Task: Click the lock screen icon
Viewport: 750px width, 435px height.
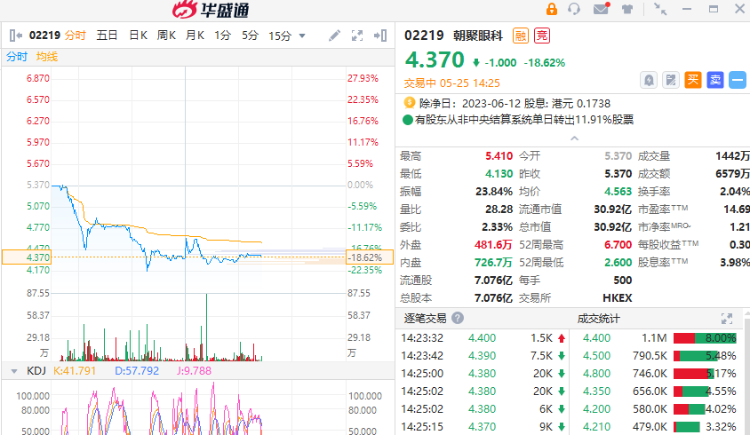Action: (551, 9)
